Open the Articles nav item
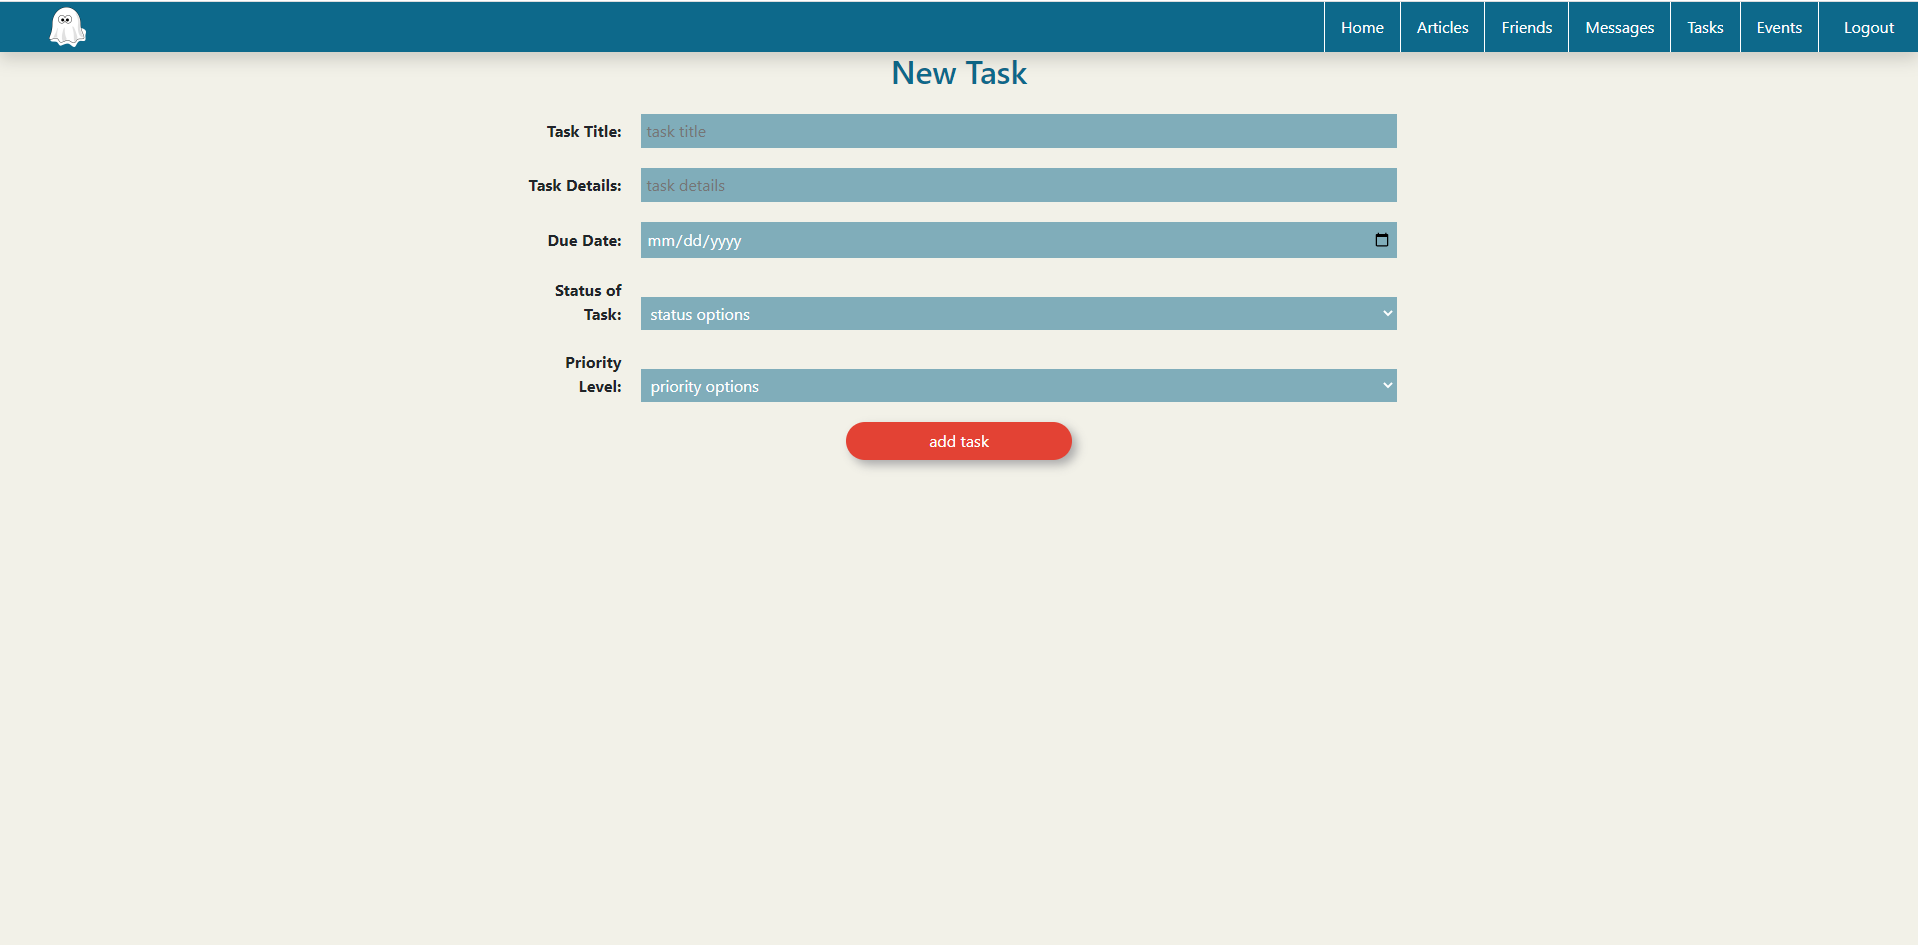Viewport: 1918px width, 945px height. (x=1442, y=27)
